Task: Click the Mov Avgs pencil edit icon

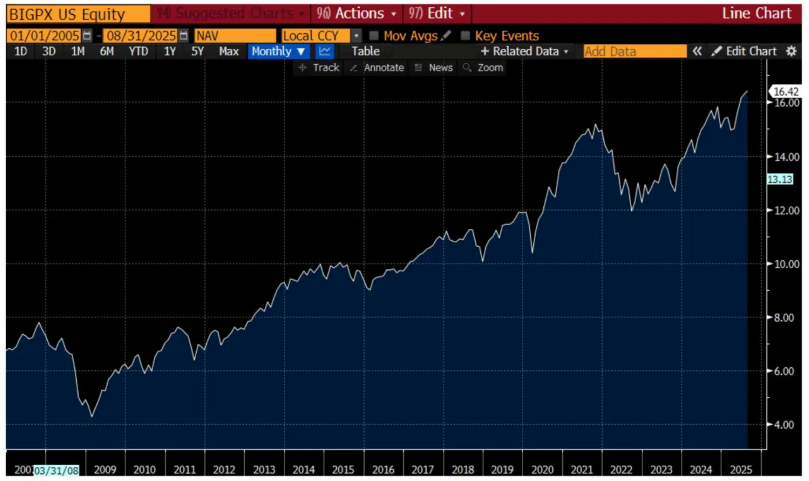Action: click(447, 36)
